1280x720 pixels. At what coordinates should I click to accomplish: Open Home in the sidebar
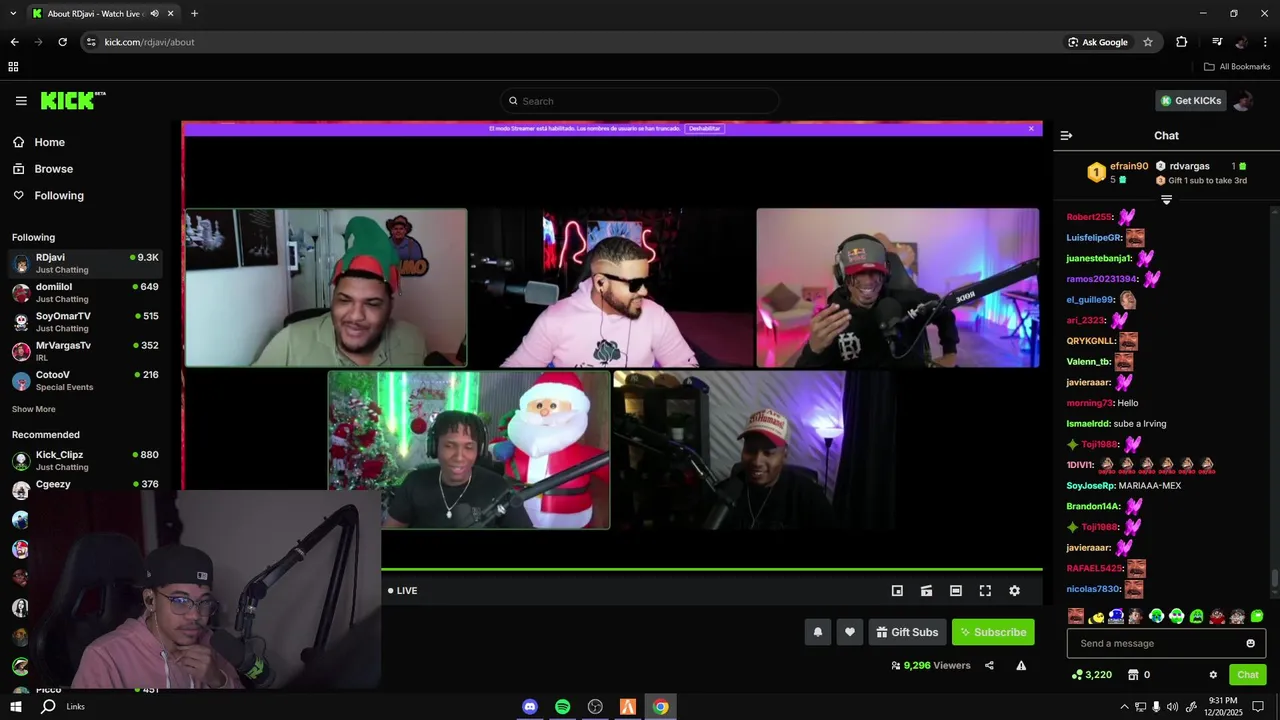(x=49, y=142)
